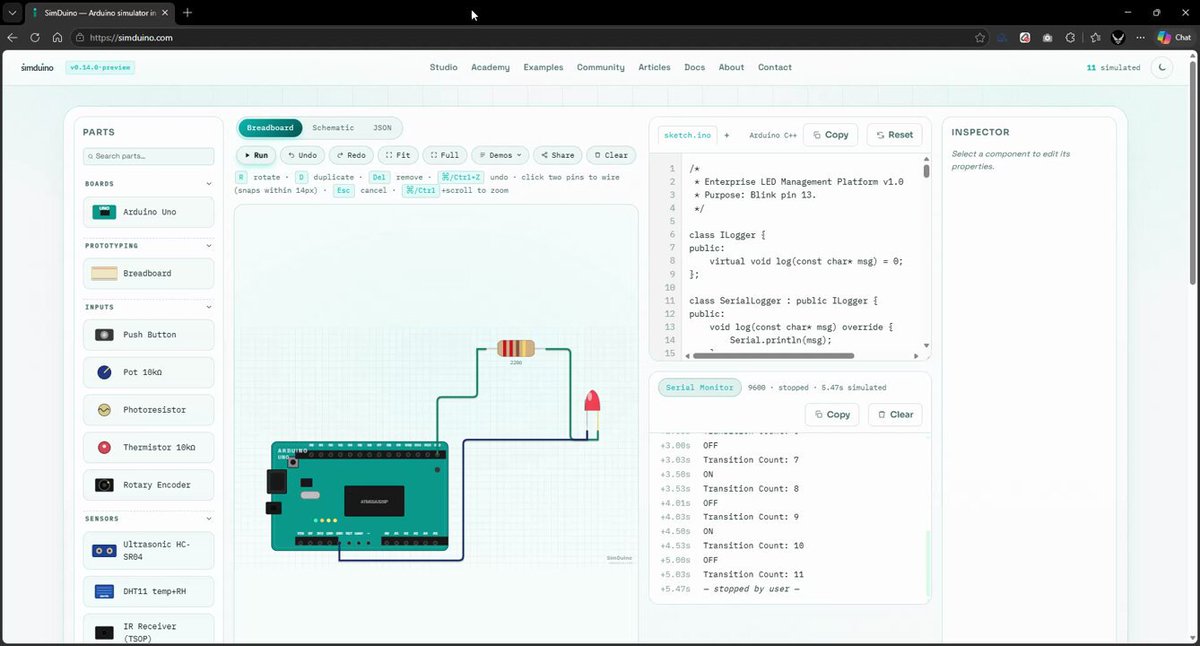This screenshot has width=1200, height=646.
Task: Toggle the Serial Monitor pill
Action: point(698,387)
